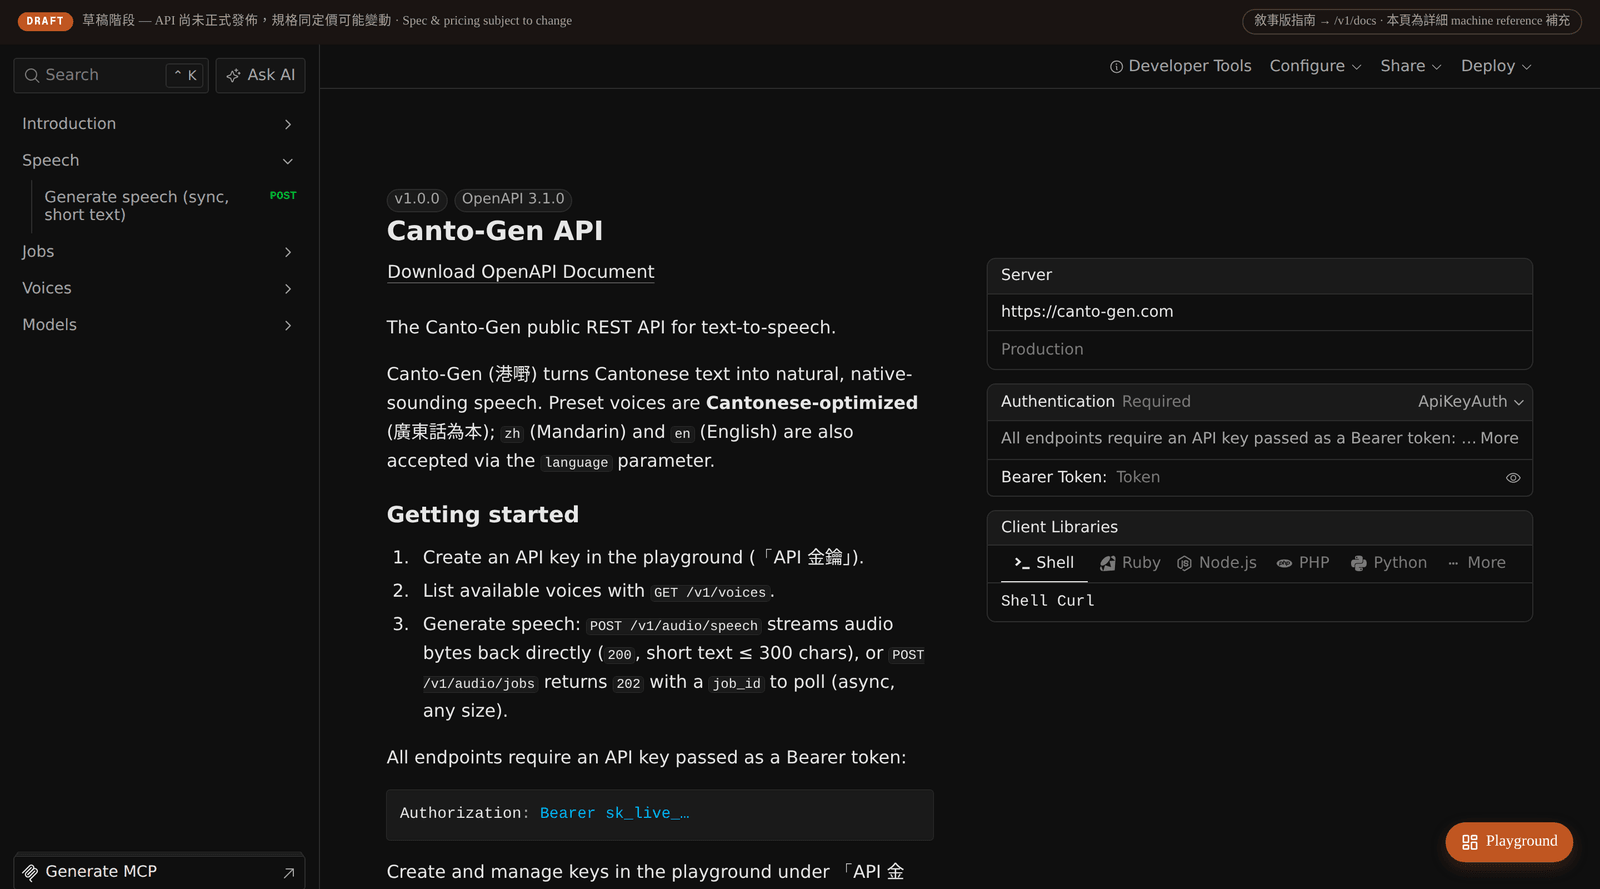
Task: Click the search magnifier icon
Action: pyautogui.click(x=32, y=75)
